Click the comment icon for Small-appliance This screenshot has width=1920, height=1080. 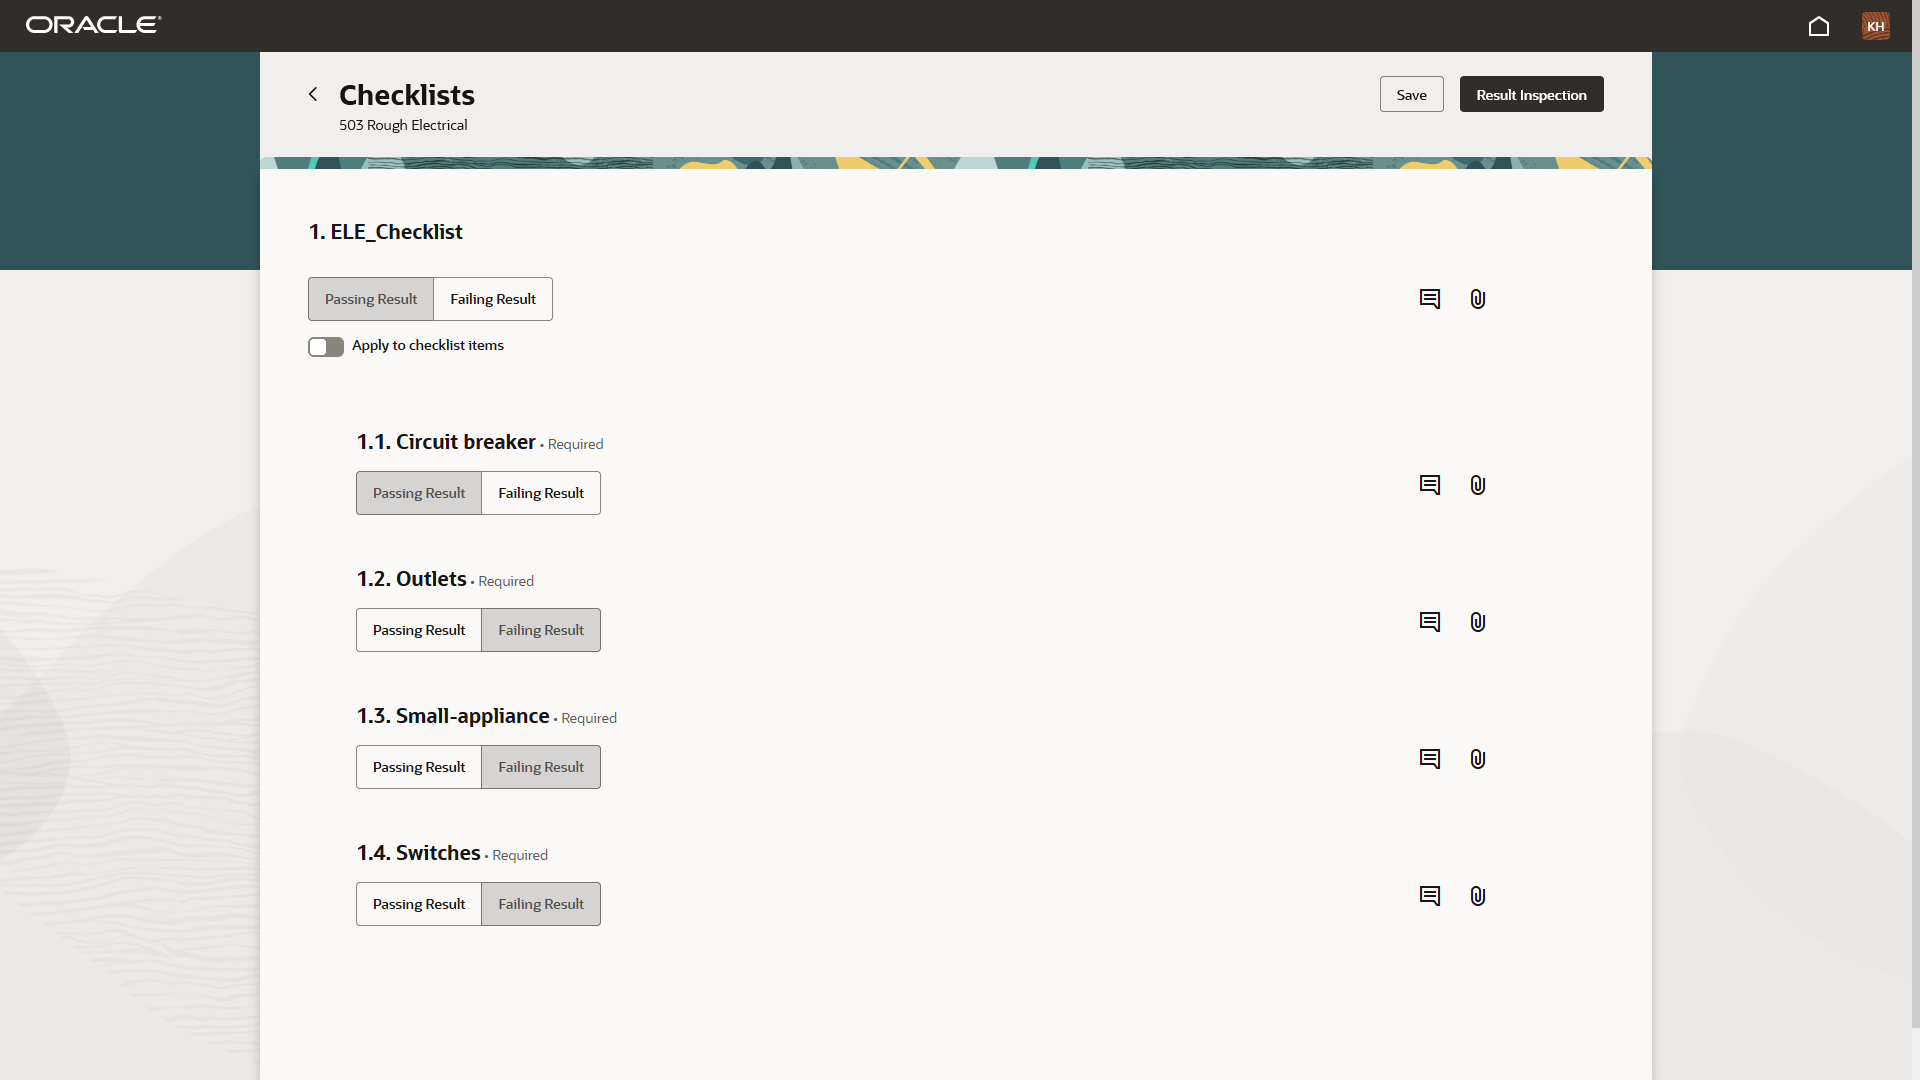(1428, 758)
